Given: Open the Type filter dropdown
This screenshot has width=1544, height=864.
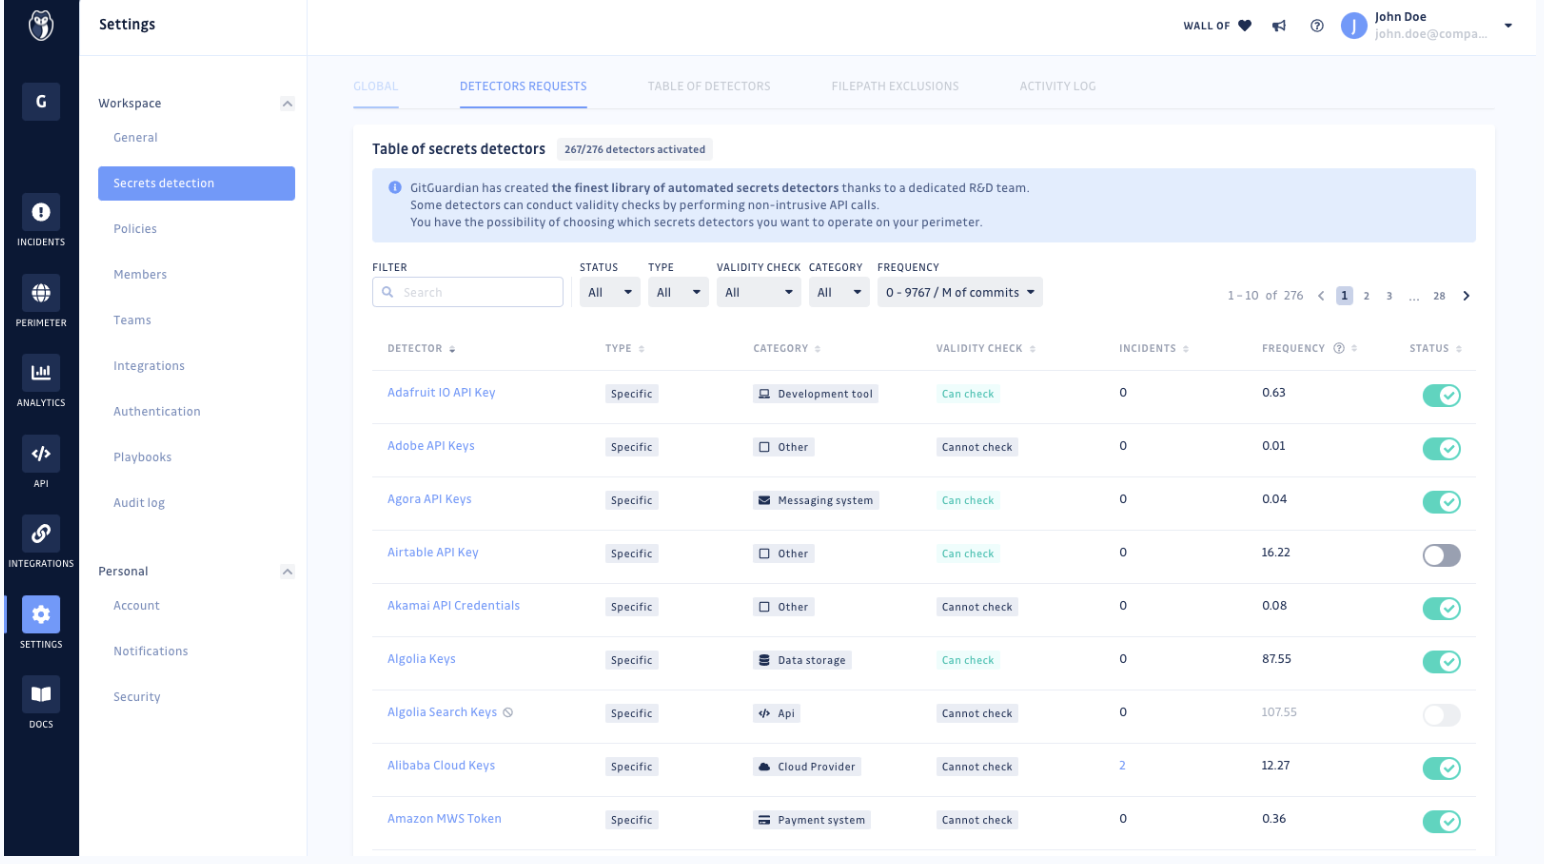Looking at the screenshot, I should [678, 292].
